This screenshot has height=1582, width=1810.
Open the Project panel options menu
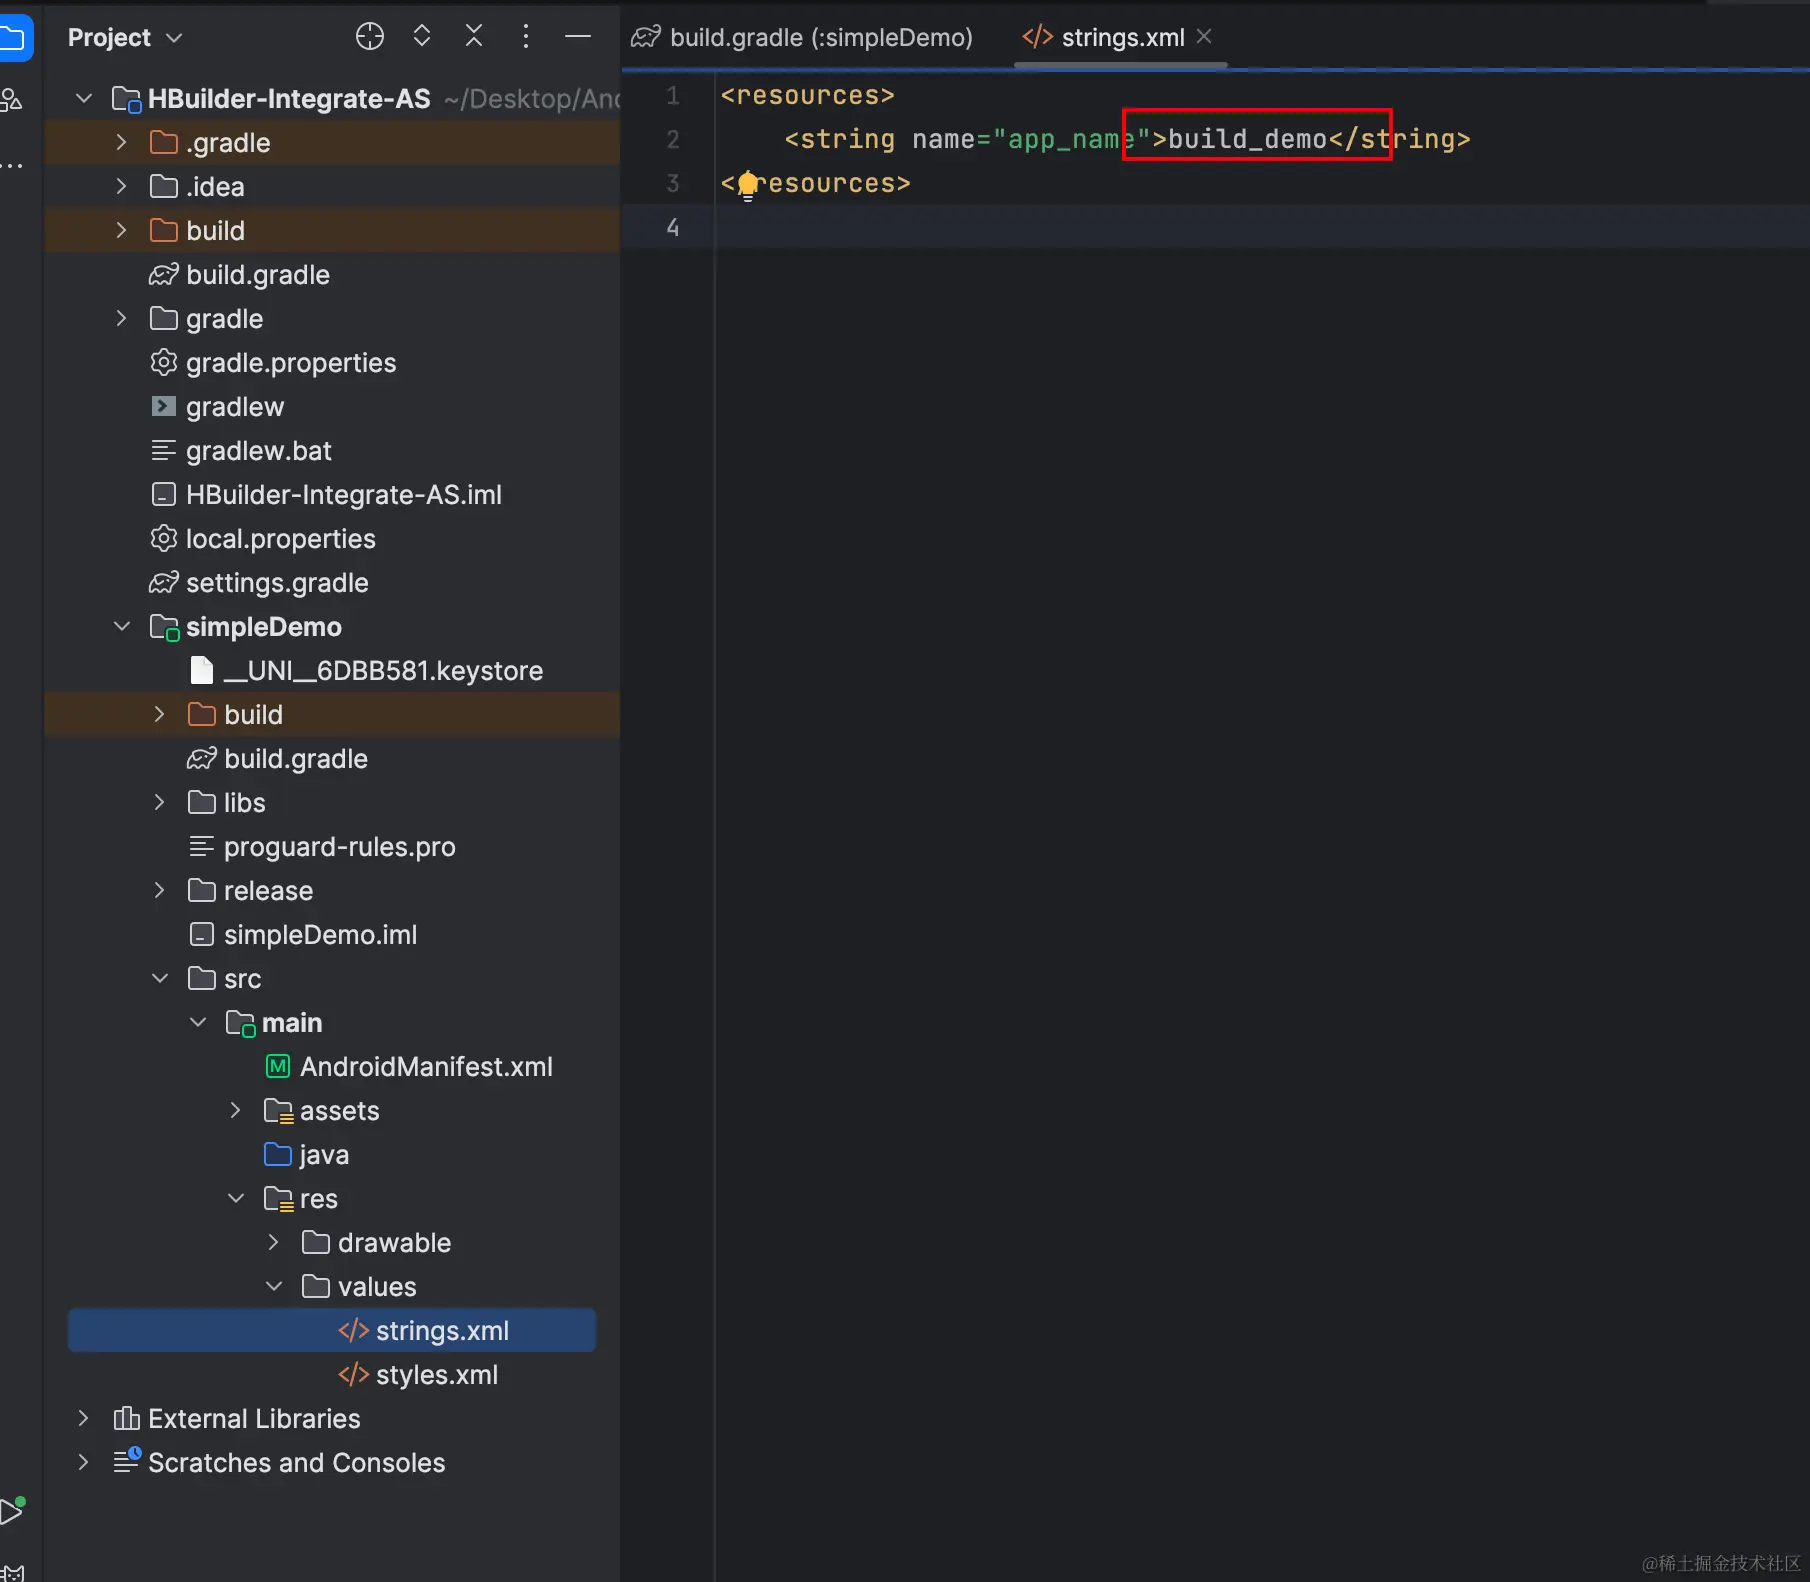coord(526,37)
